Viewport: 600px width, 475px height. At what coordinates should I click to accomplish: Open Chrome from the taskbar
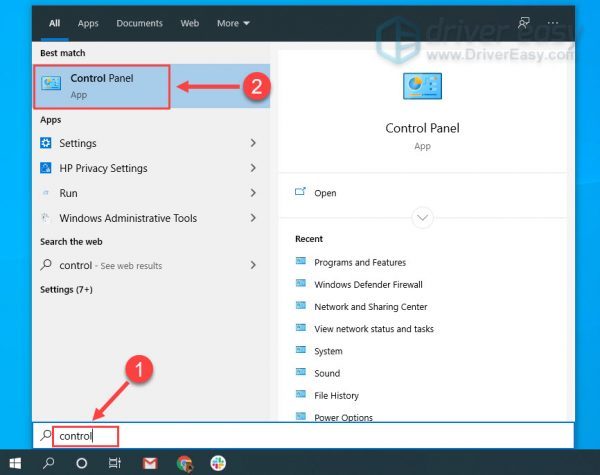[x=184, y=463]
